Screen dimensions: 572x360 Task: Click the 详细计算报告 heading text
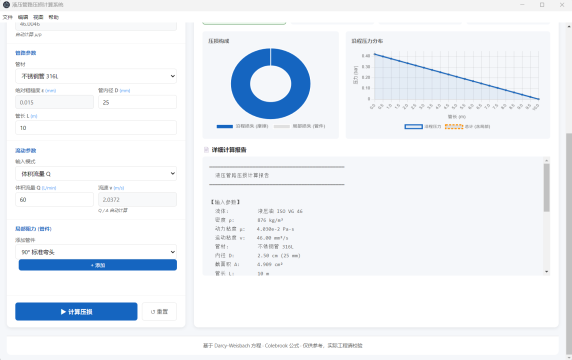click(x=229, y=150)
